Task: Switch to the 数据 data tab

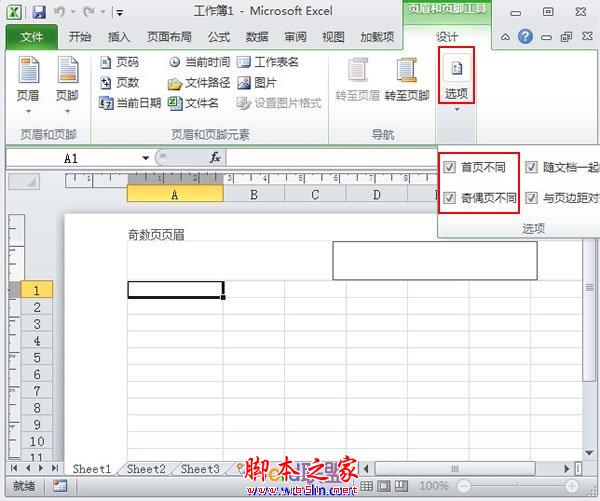Action: click(x=257, y=37)
